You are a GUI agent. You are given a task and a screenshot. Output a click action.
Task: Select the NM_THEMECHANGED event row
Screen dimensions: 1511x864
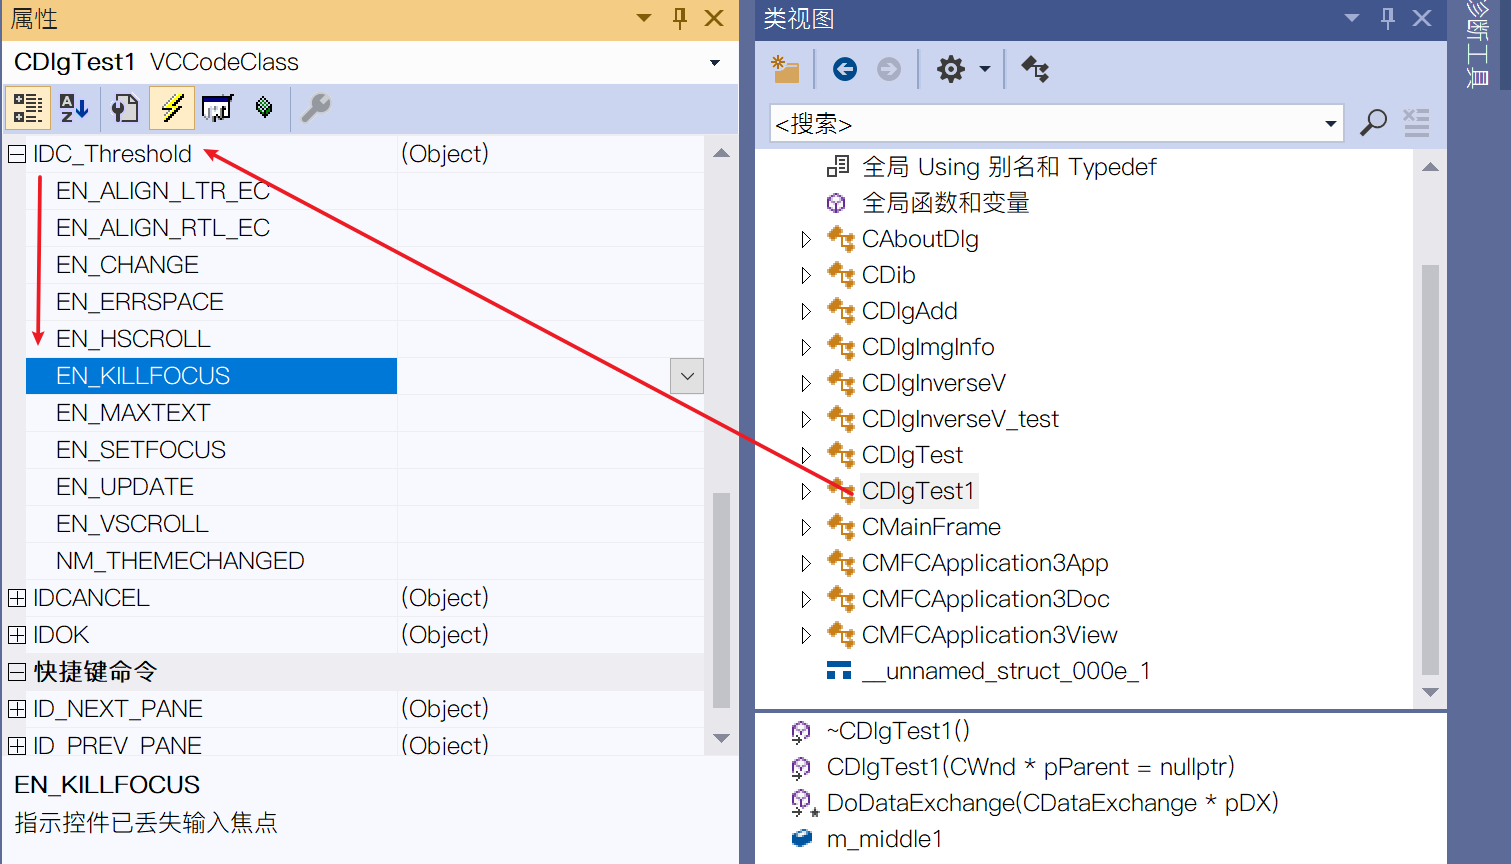[x=365, y=561]
